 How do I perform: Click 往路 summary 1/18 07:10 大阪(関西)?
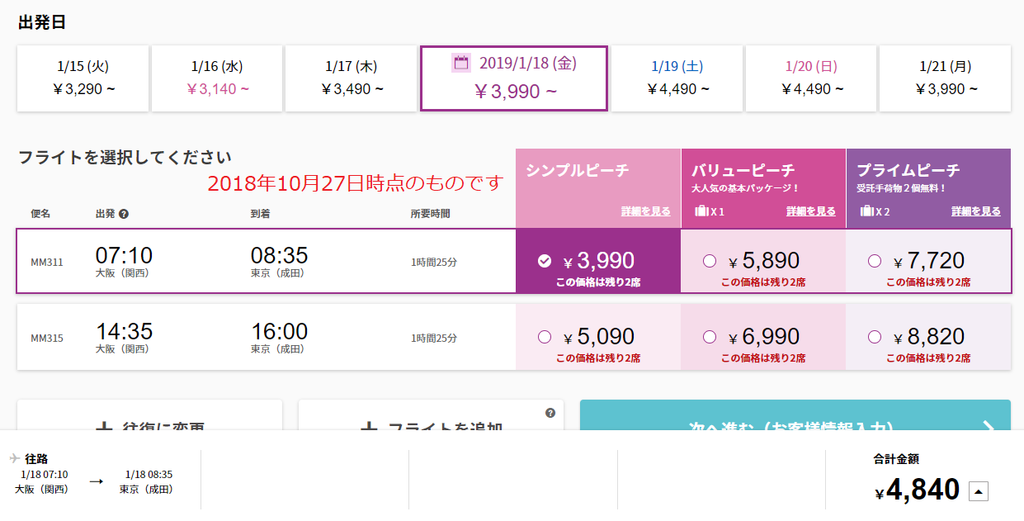coord(43,482)
